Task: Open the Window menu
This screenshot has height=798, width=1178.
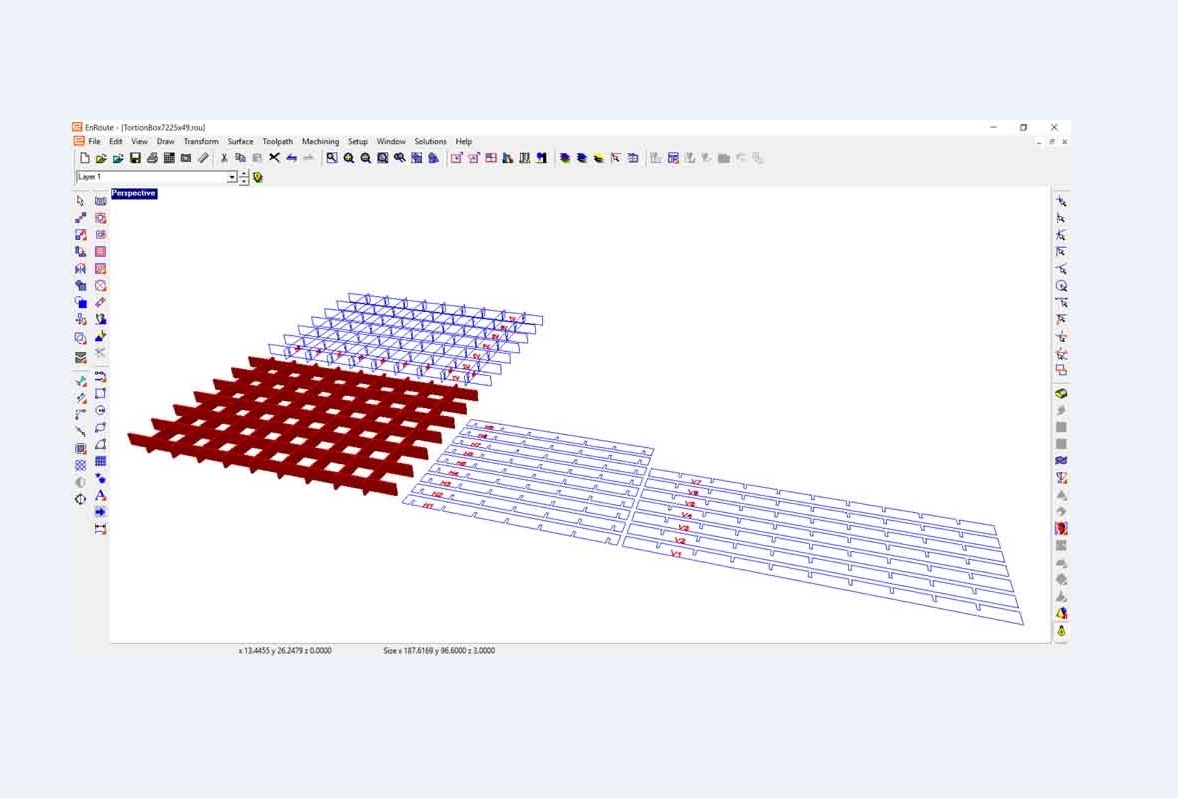Action: click(x=391, y=141)
